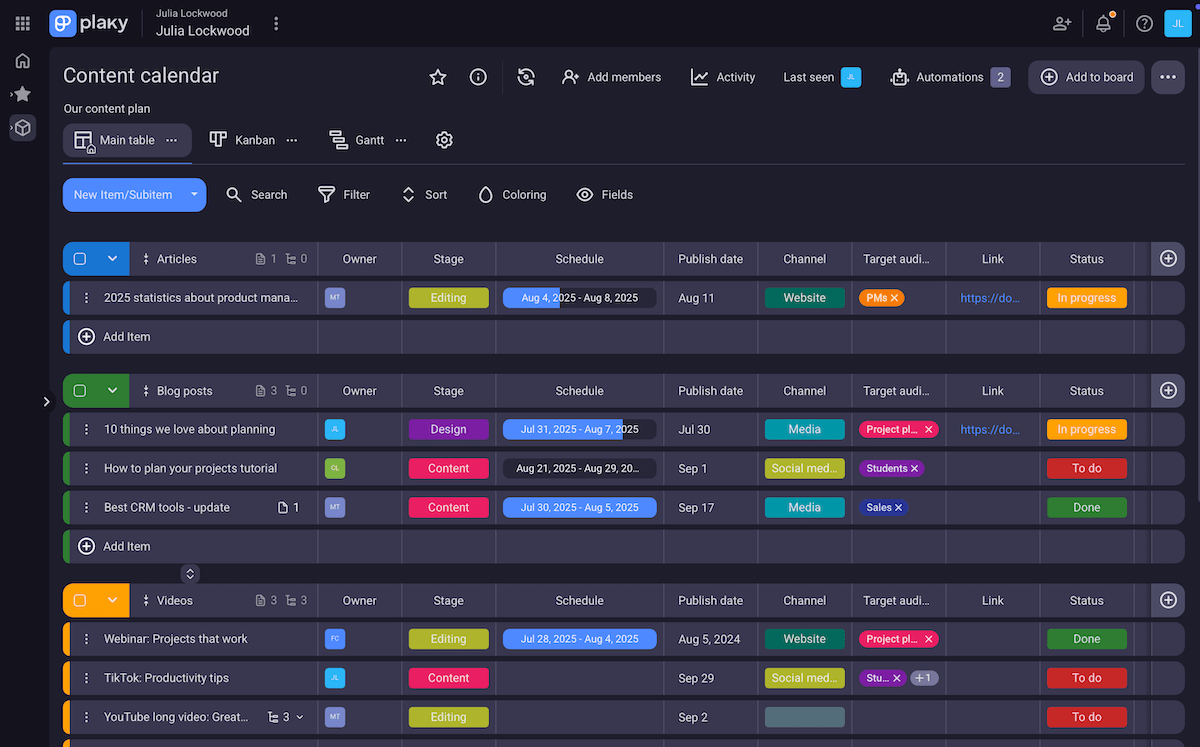Open board settings gear beside Gantt tab
Image resolution: width=1200 pixels, height=747 pixels.
coord(444,140)
